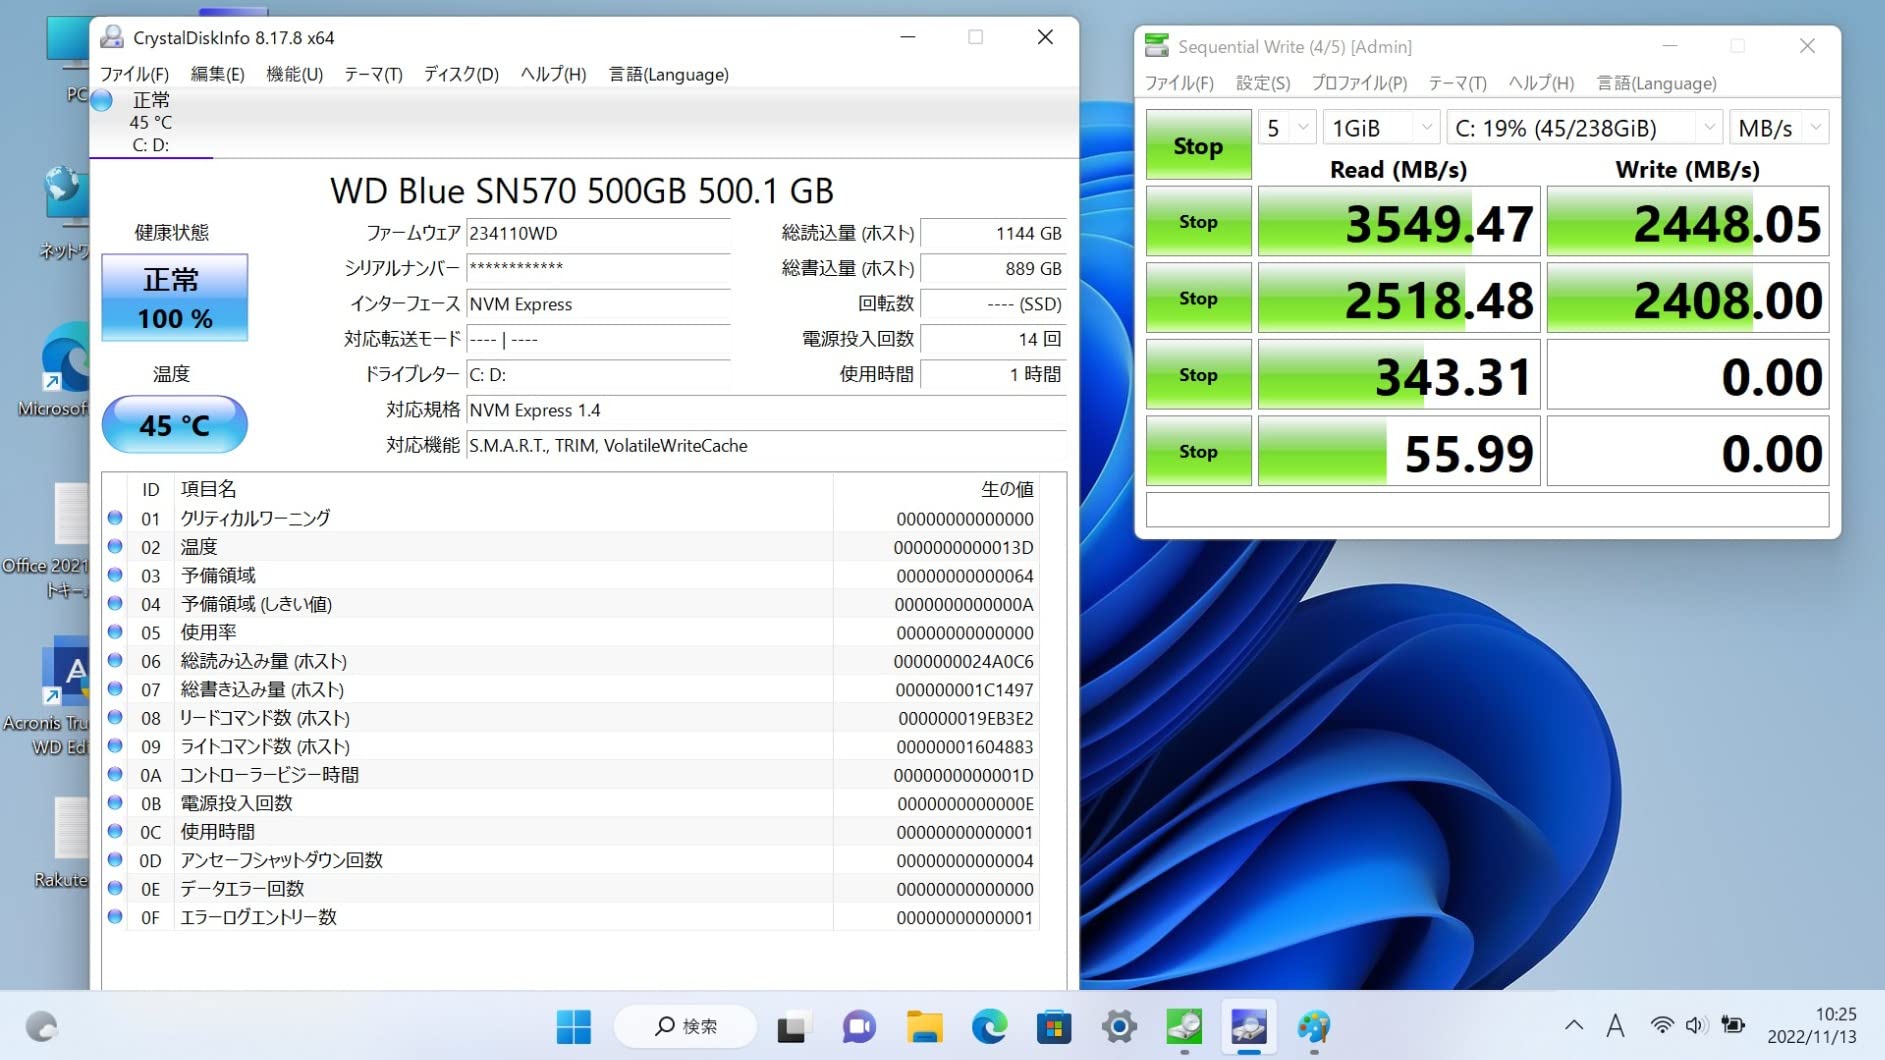Click the taskbar 検索 search box
1885x1060 pixels.
(x=686, y=1027)
